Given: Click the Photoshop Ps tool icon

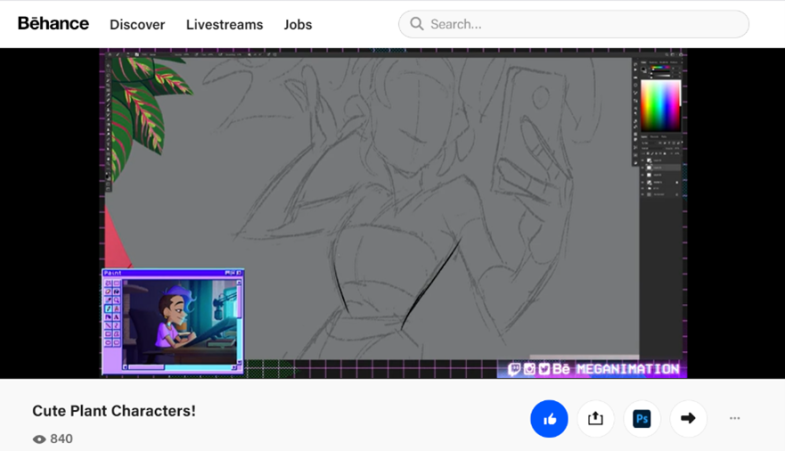Looking at the screenshot, I should coord(642,419).
